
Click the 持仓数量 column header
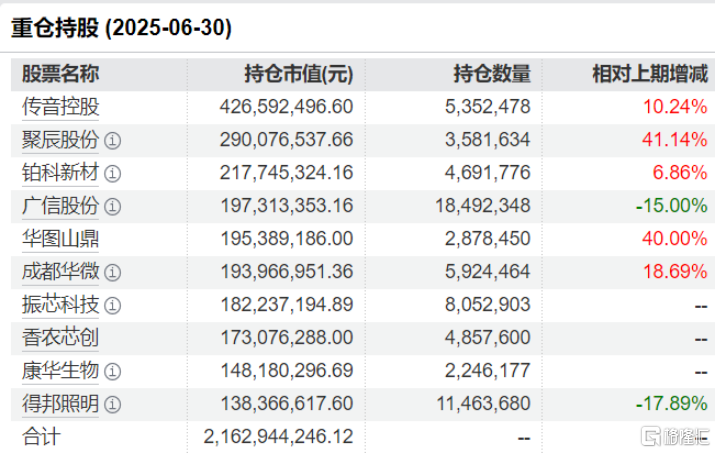491,74
